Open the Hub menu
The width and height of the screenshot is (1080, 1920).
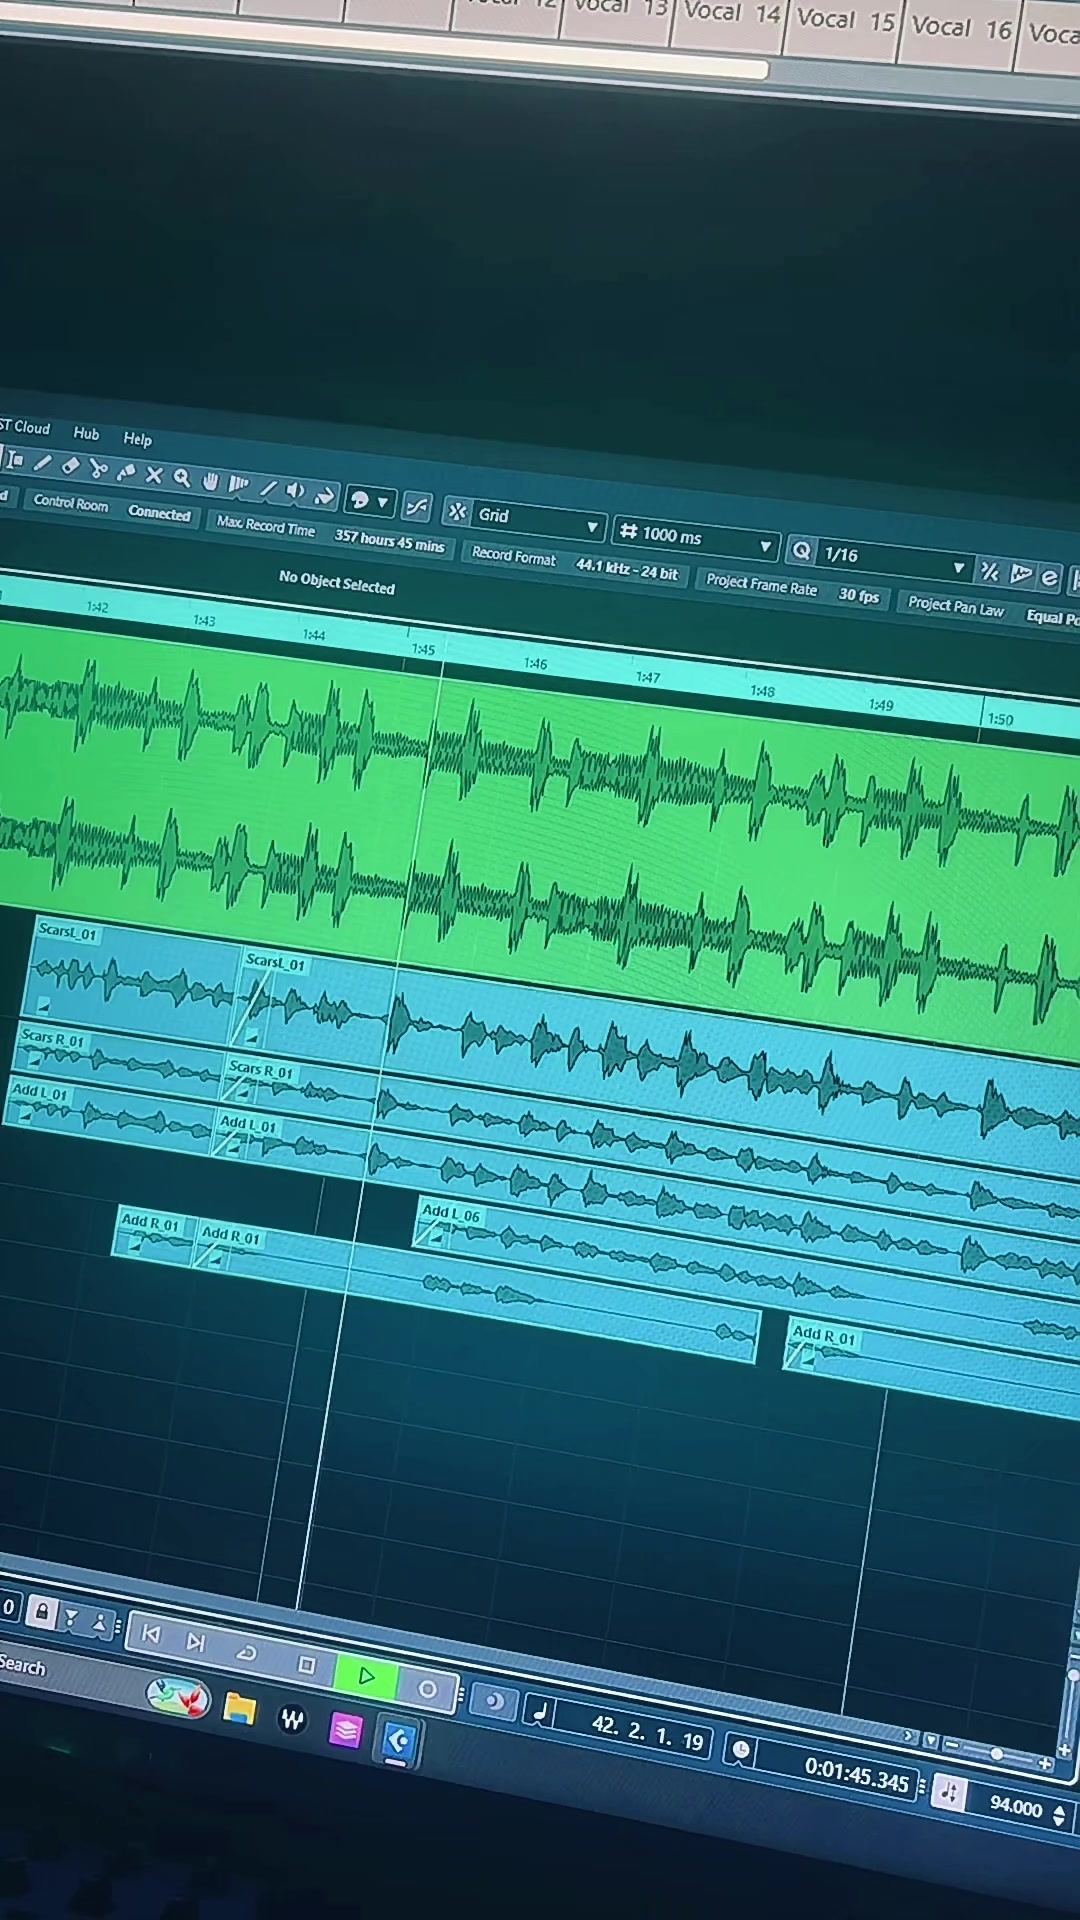click(x=86, y=434)
